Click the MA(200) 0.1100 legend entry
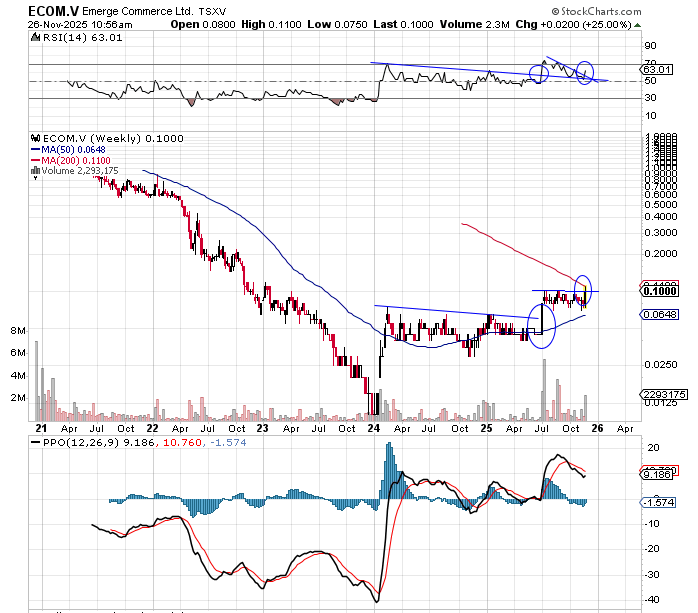The image size is (698, 613). (x=71, y=160)
